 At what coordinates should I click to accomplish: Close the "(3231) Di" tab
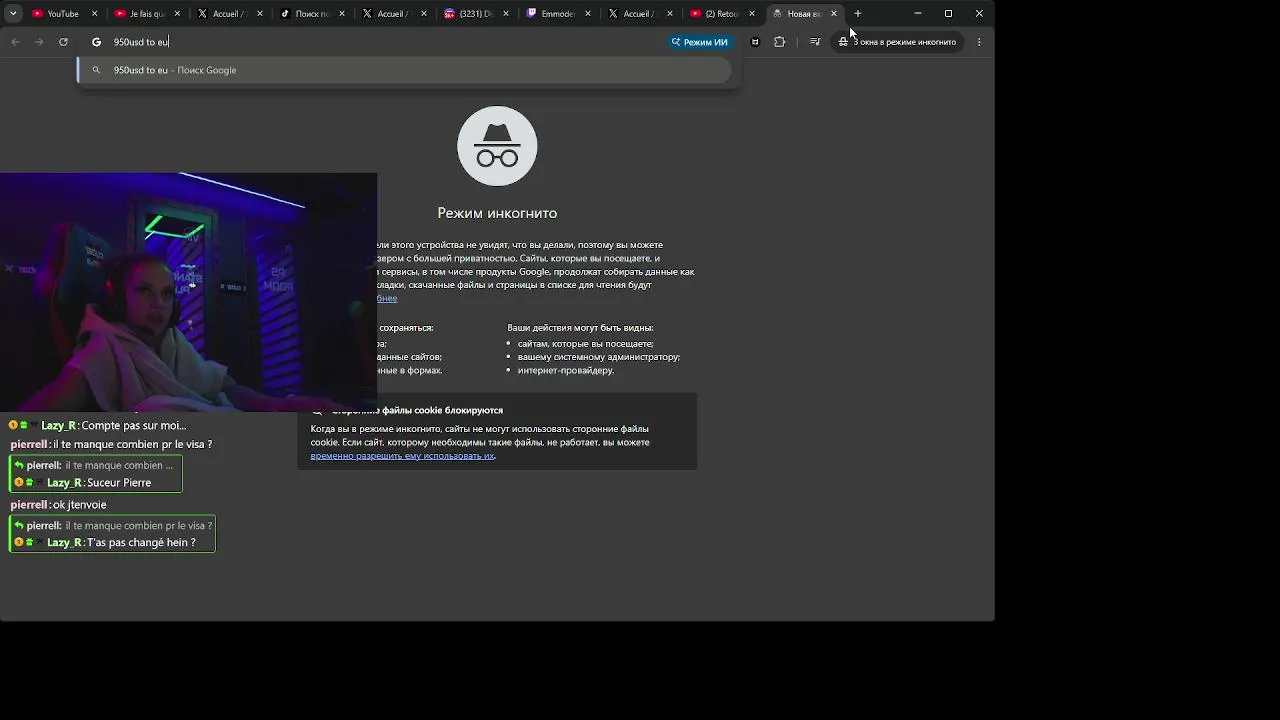tap(505, 14)
